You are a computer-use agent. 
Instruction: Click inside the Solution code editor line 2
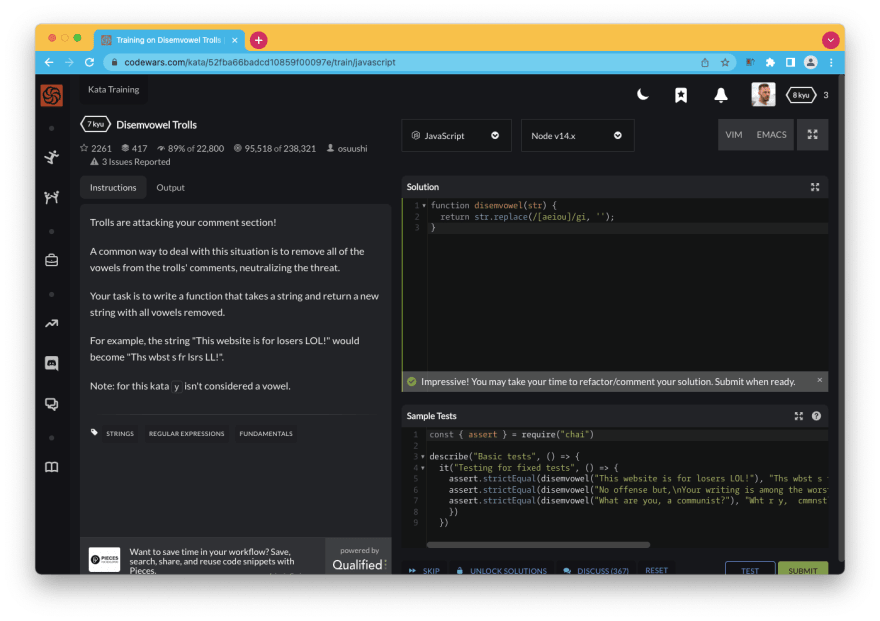point(627,217)
